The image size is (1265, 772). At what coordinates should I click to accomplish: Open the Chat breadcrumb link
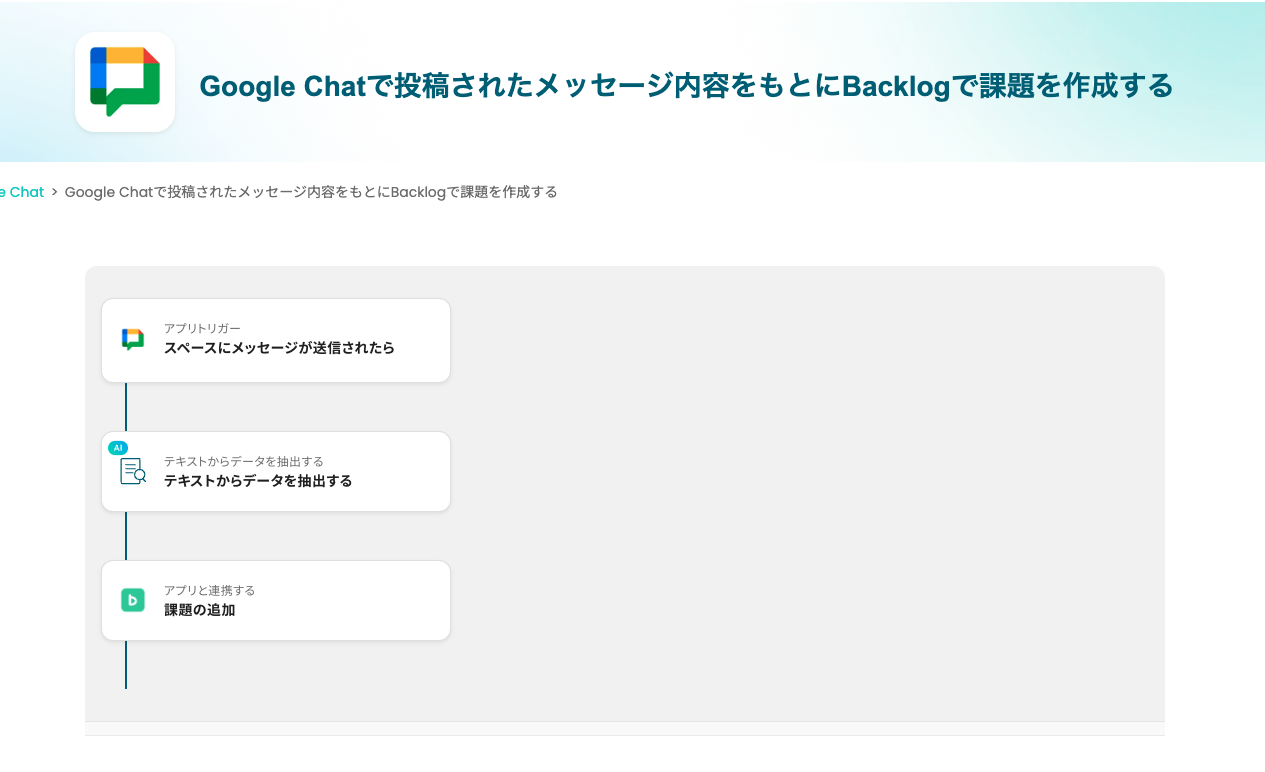pyautogui.click(x=23, y=192)
